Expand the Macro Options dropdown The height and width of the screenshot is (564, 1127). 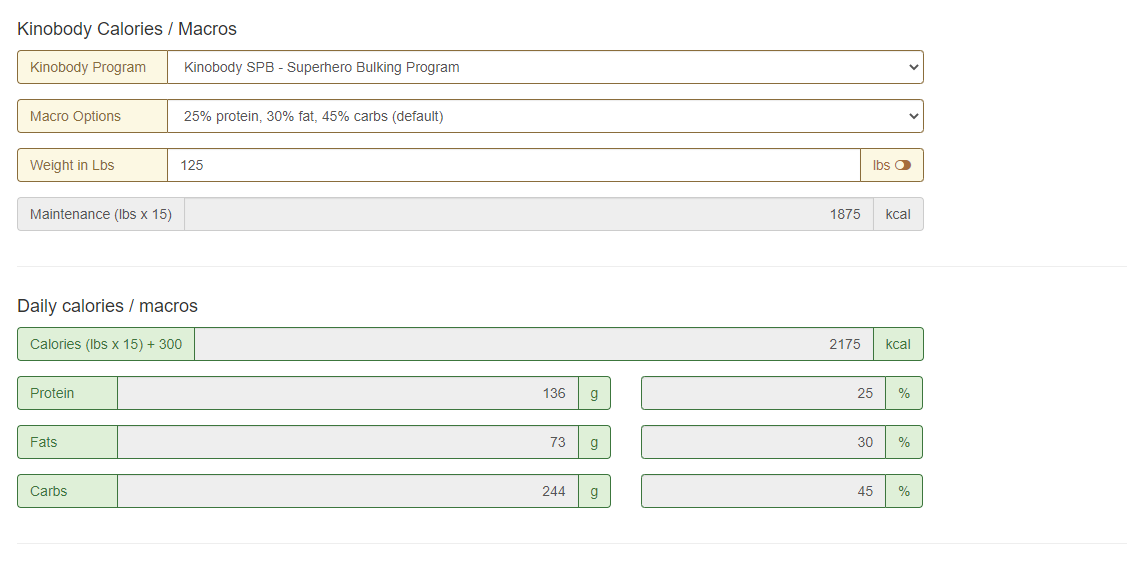click(x=545, y=116)
